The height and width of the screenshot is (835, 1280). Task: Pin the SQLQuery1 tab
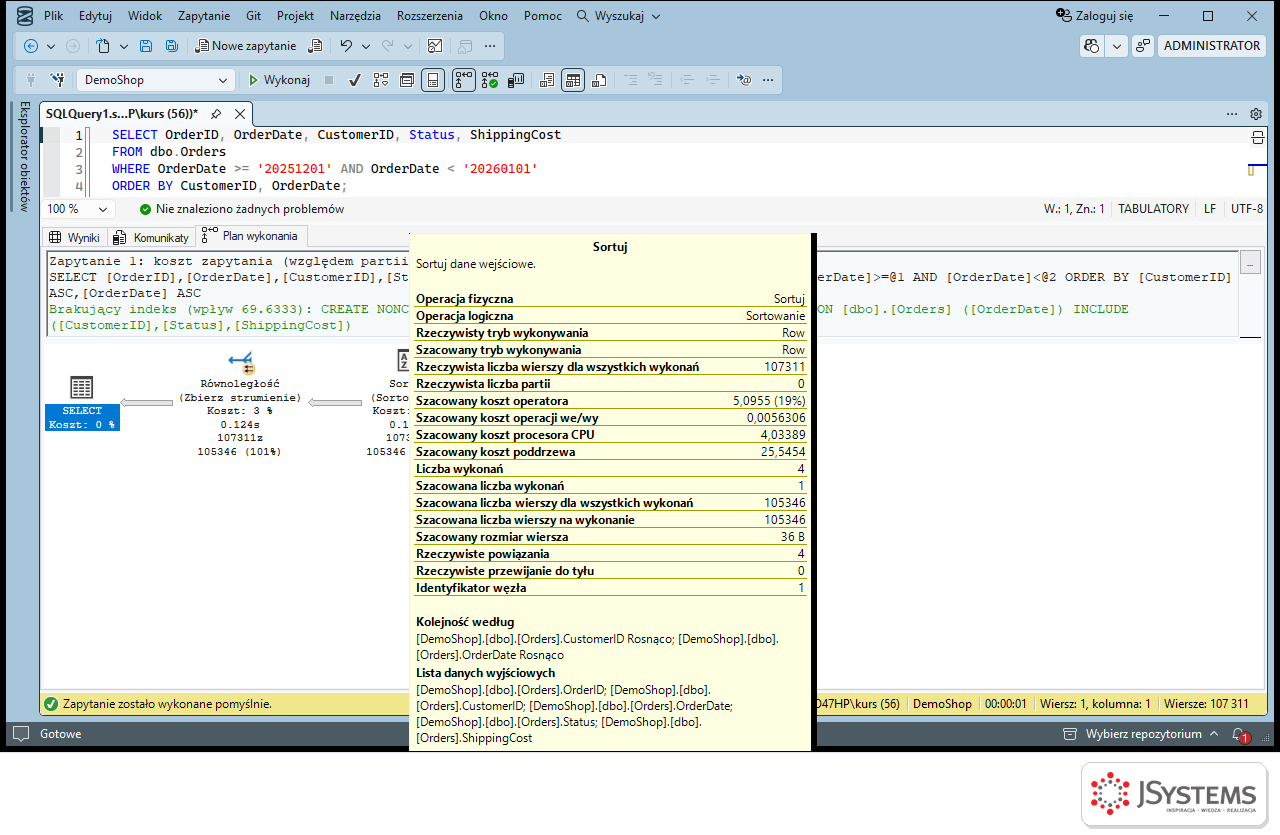tap(216, 114)
